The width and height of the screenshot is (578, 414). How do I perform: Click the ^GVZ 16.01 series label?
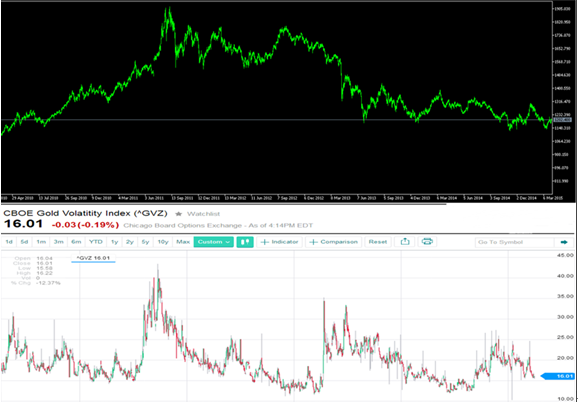coord(93,258)
